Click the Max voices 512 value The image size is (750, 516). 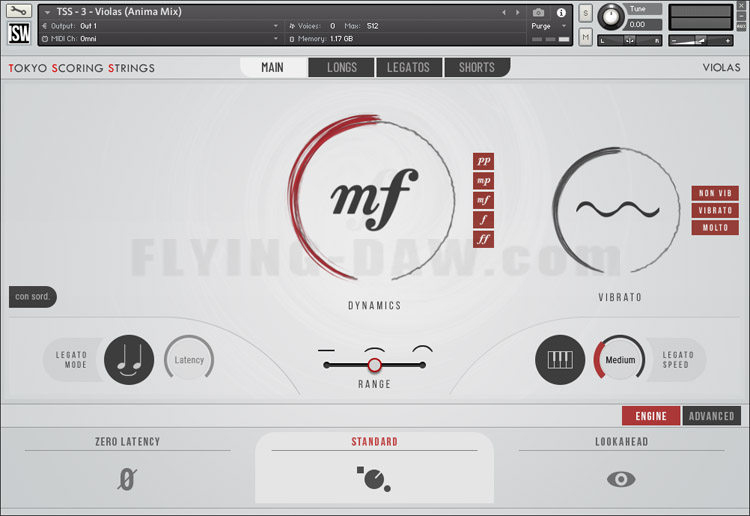coord(373,26)
